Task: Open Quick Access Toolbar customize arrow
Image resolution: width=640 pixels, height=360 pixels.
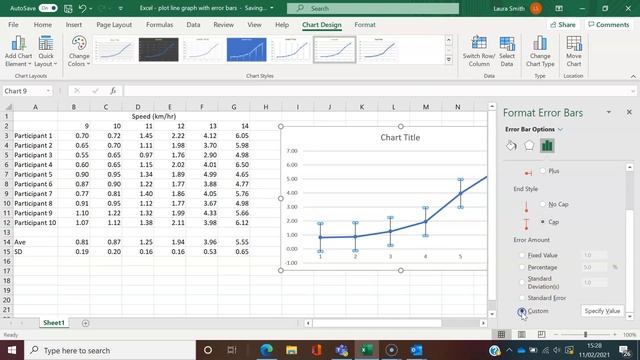Action: coord(120,8)
